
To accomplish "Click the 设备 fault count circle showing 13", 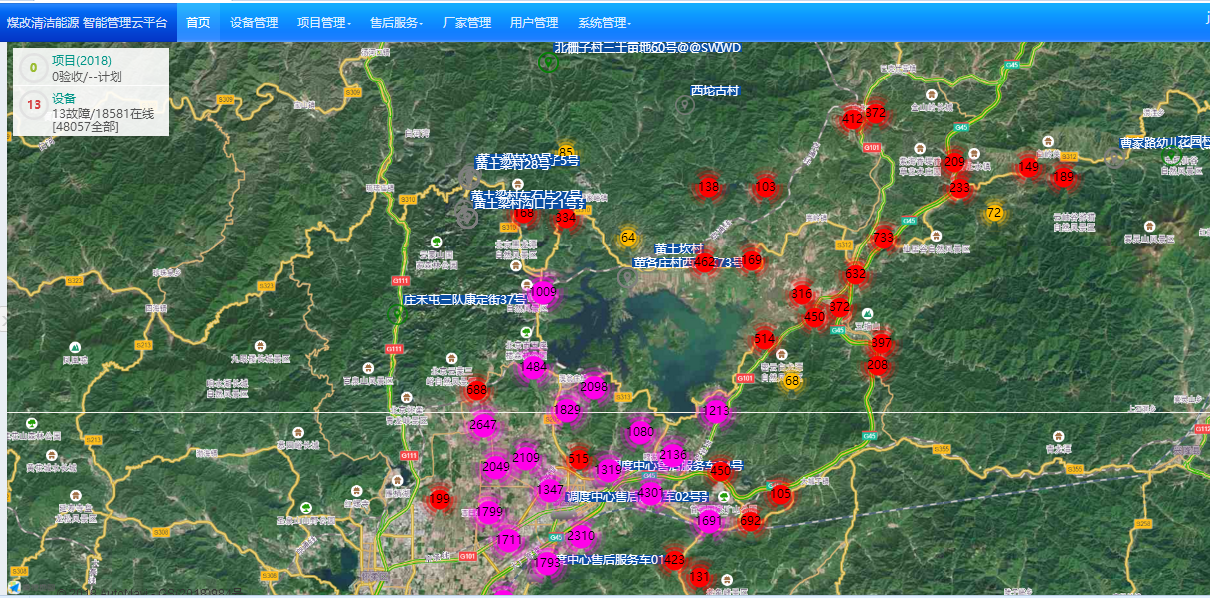I will pyautogui.click(x=33, y=105).
